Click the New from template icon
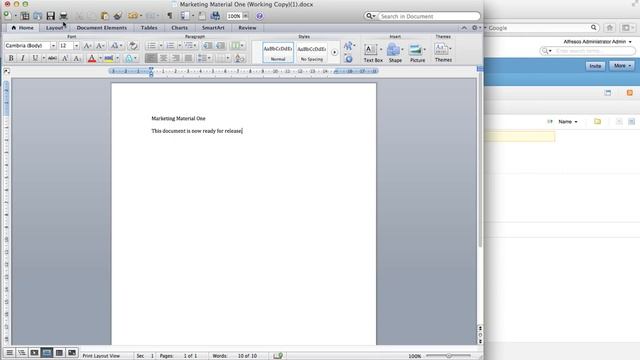The height and width of the screenshot is (360, 640). [25, 16]
